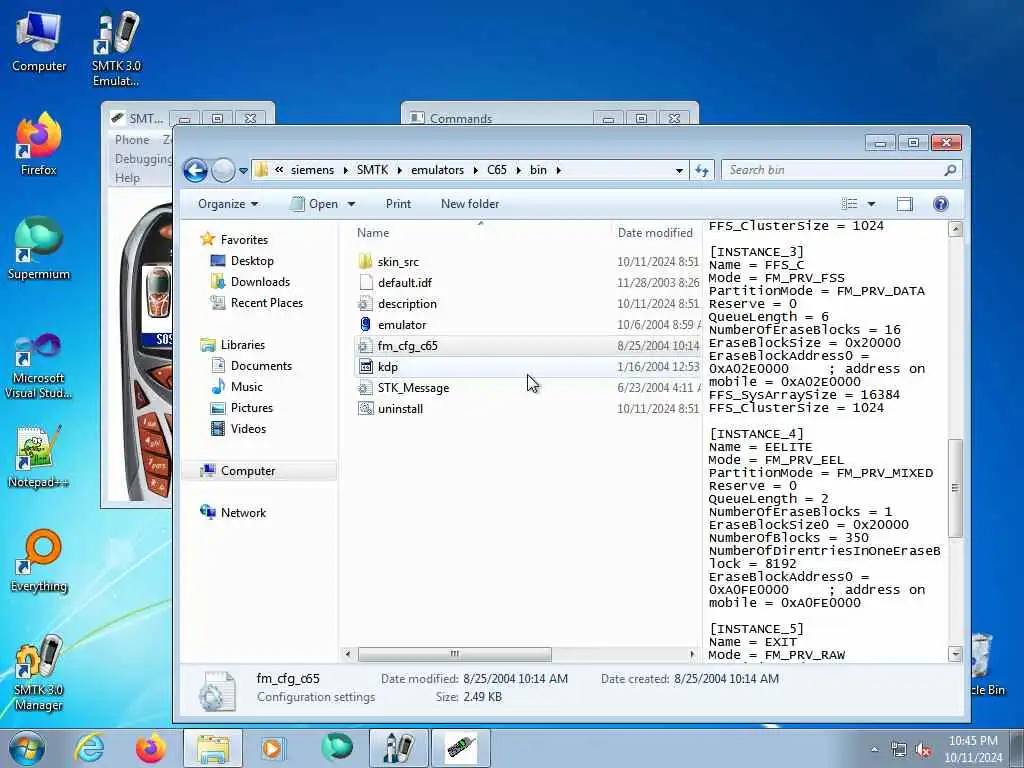Image resolution: width=1024 pixels, height=768 pixels.
Task: Click preview pane scrollbar down arrow
Action: [x=955, y=654]
